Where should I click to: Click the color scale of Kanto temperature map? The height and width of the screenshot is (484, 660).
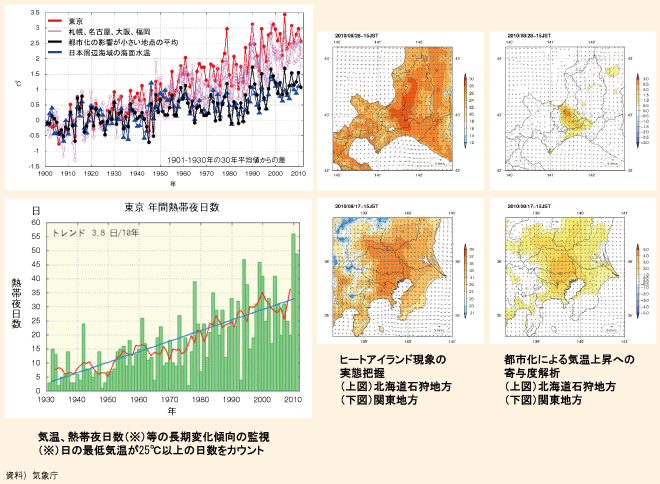coord(467,281)
